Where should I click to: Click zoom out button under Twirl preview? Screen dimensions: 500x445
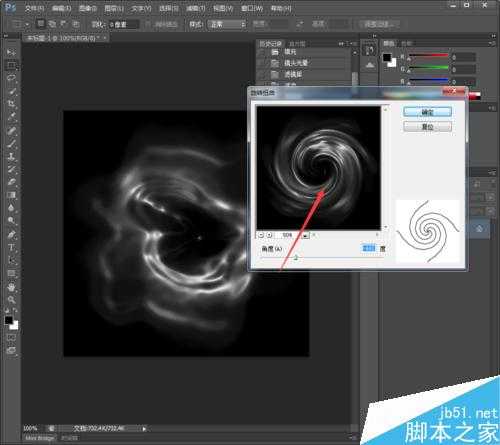(261, 235)
